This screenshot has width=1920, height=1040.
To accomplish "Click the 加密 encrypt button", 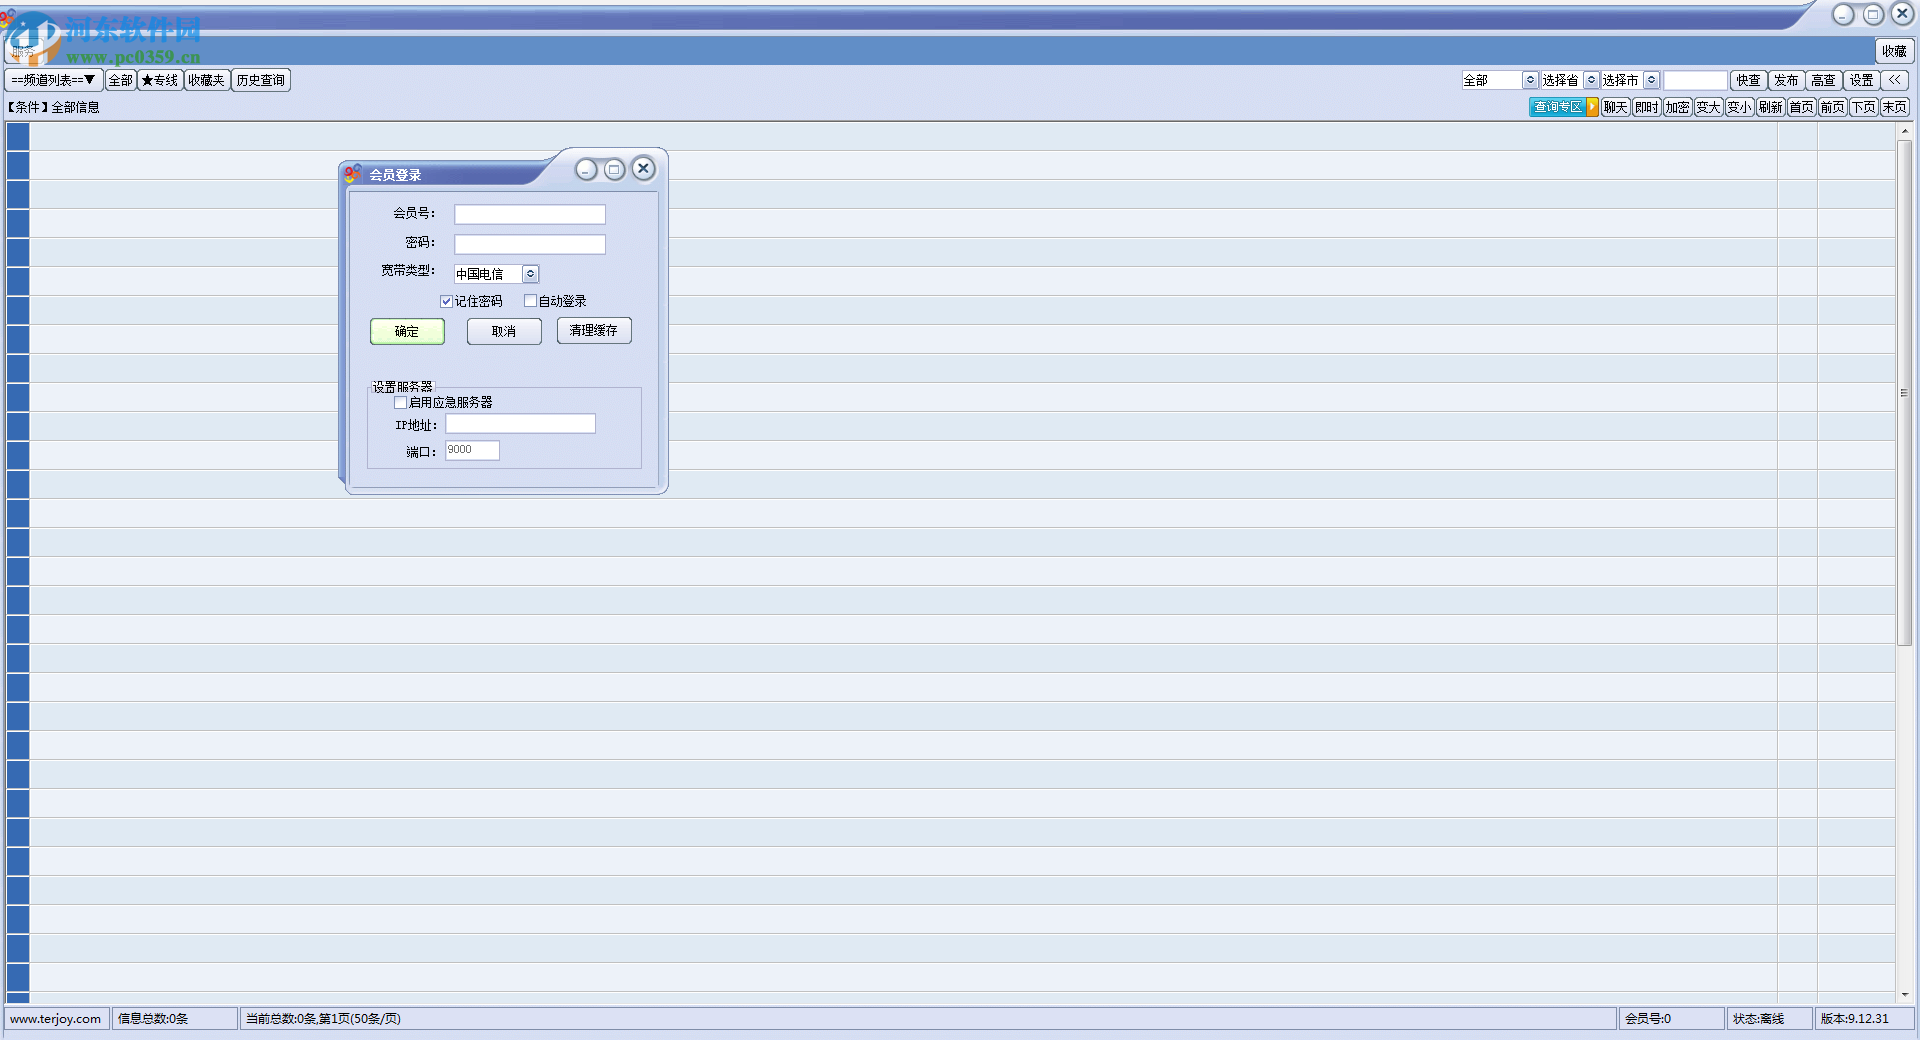I will tap(1678, 107).
